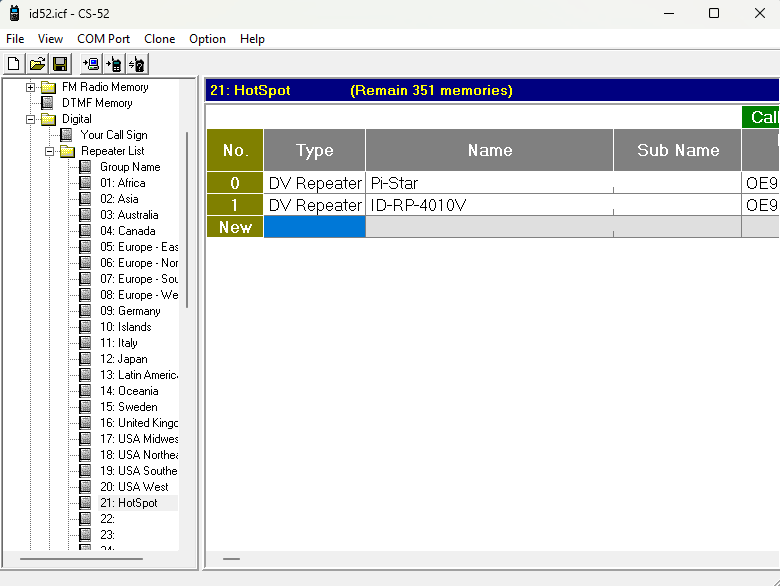Click the tree panel vertical scrollbar

click(x=187, y=219)
